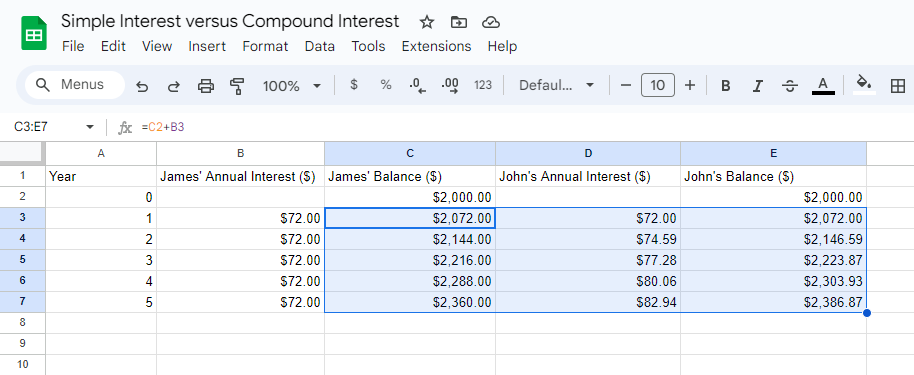Open the text color picker
The image size is (914, 375).
click(823, 86)
